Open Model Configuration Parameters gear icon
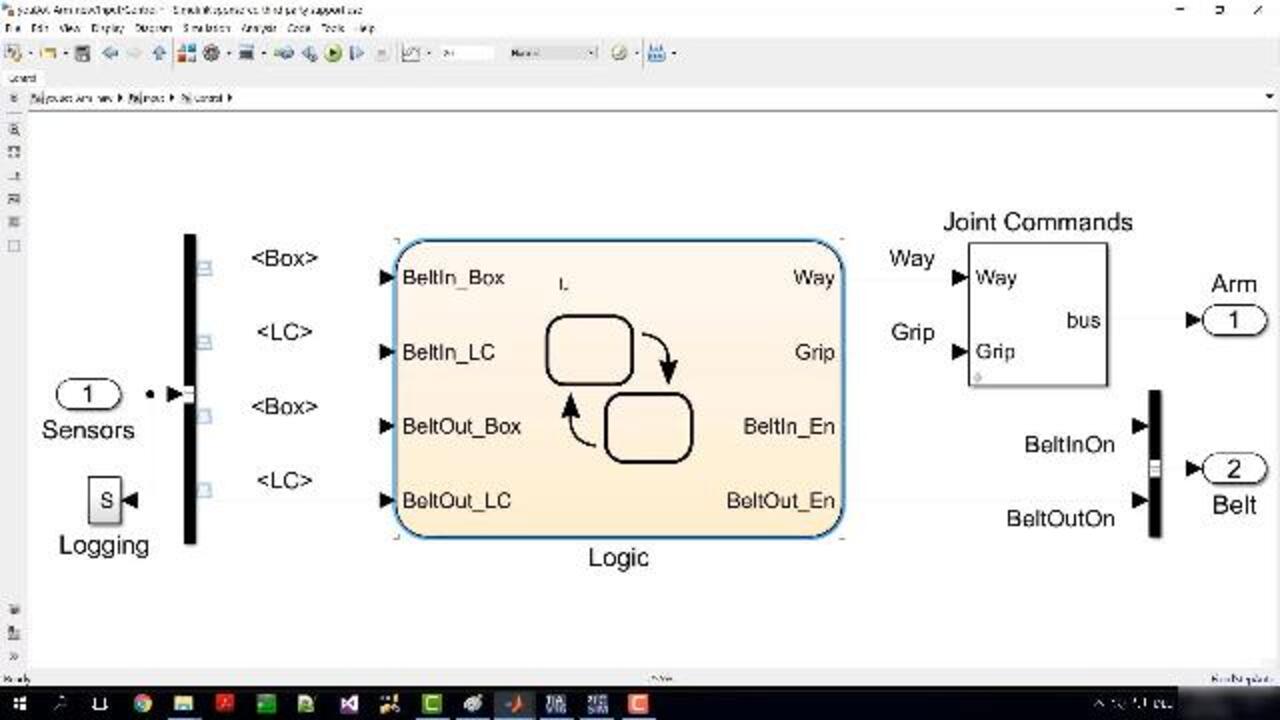This screenshot has height=720, width=1280. [211, 53]
